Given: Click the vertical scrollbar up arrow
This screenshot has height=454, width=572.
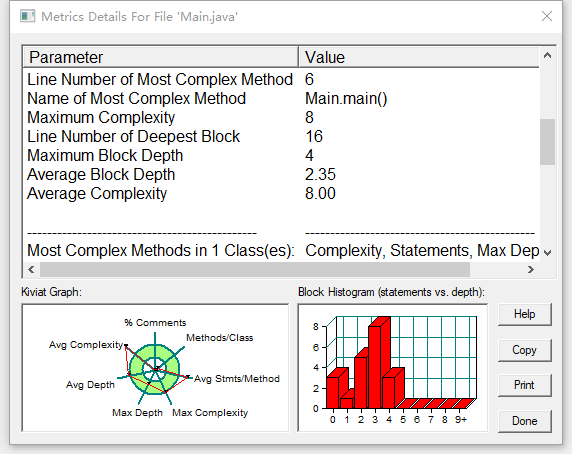Looking at the screenshot, I should click(x=547, y=56).
